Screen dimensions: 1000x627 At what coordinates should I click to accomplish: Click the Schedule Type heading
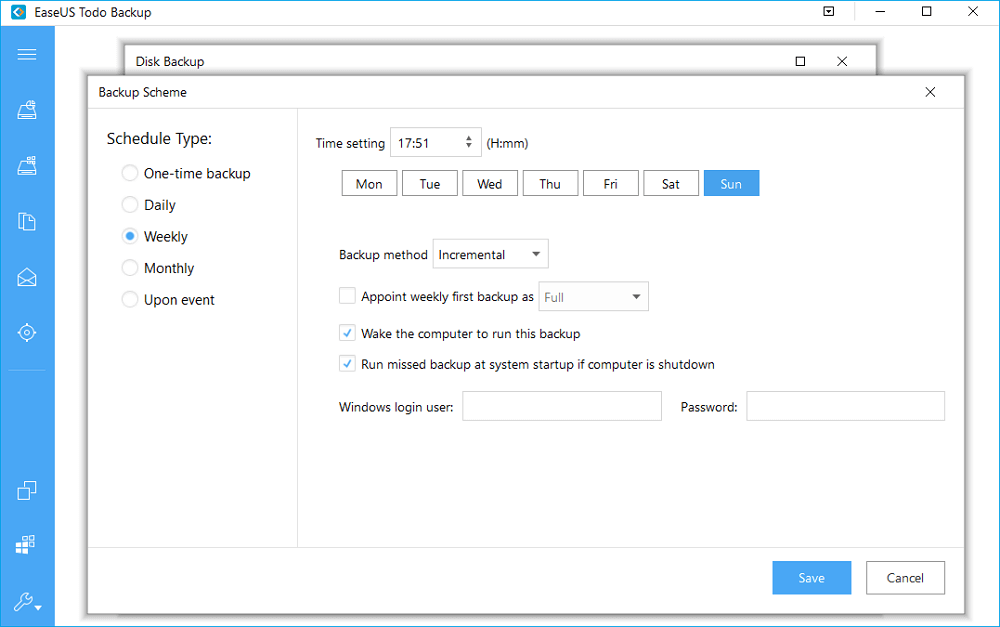[159, 138]
